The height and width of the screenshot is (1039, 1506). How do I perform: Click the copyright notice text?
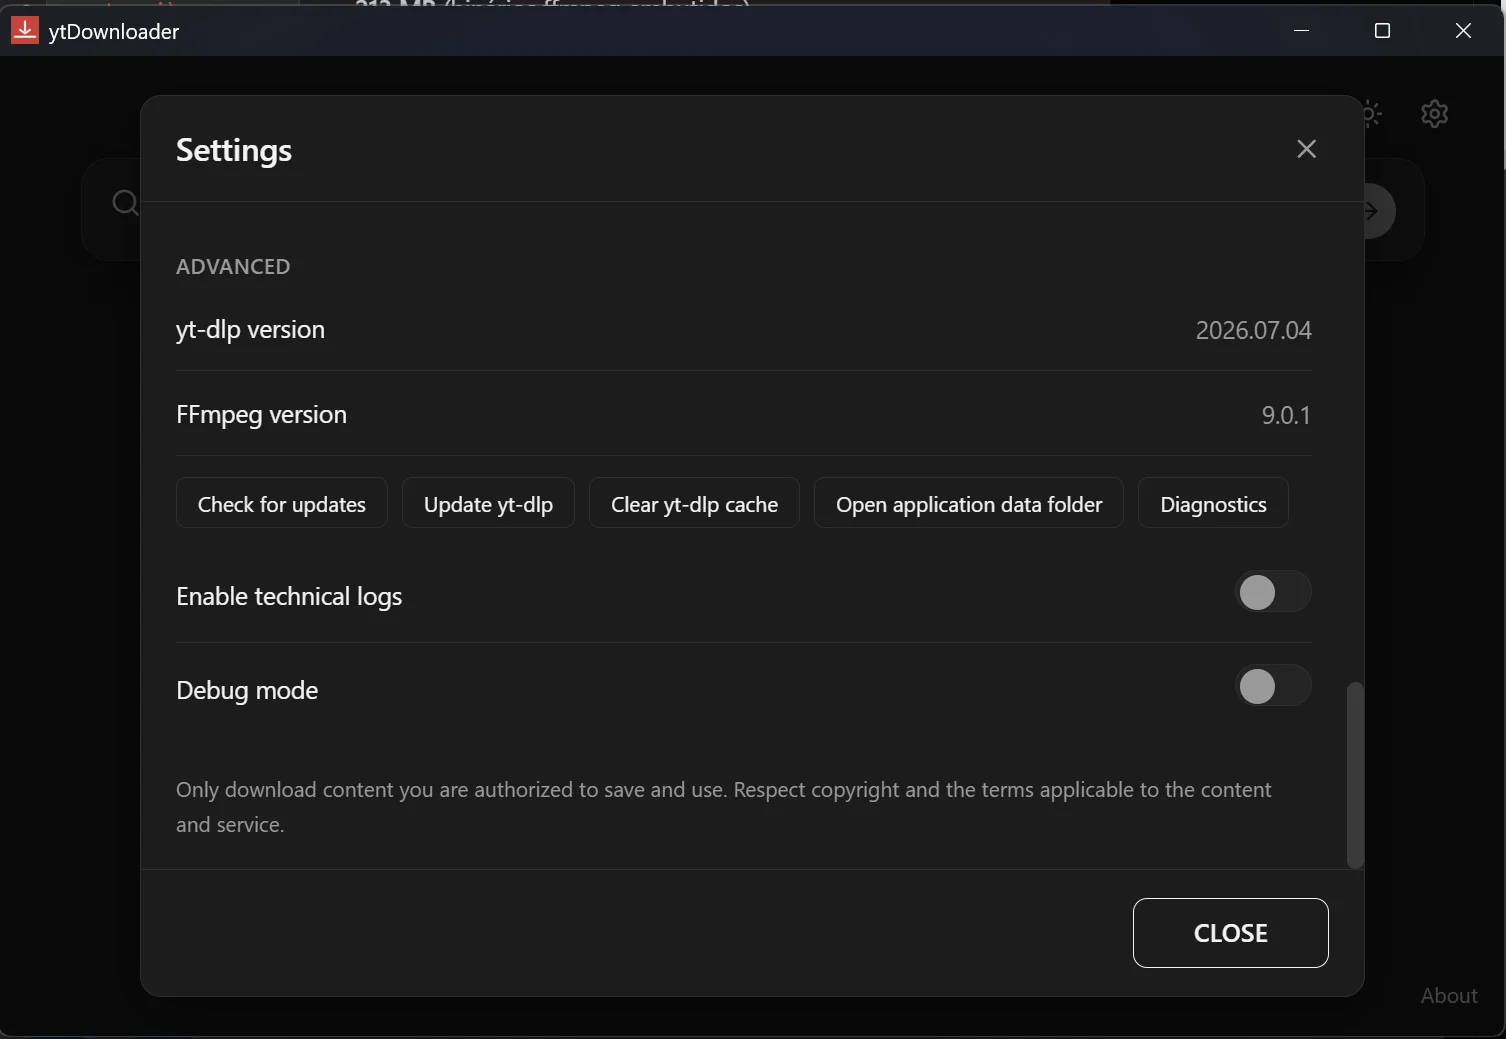pyautogui.click(x=724, y=807)
